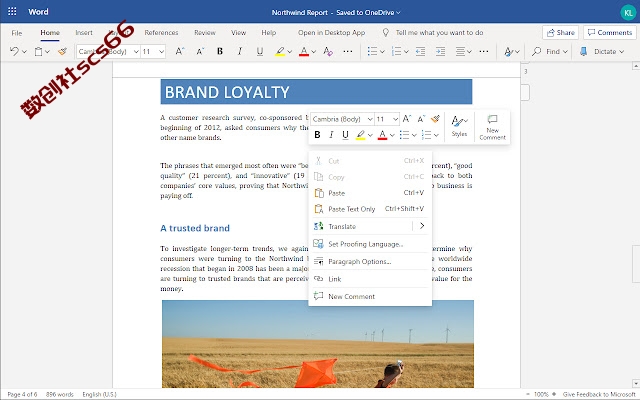Screen dimensions: 640x400
Task: Open more font options ellipsis
Action: (x=348, y=51)
